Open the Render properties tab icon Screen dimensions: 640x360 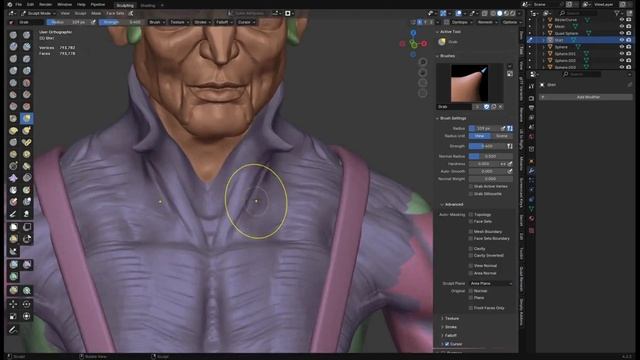coord(531,98)
